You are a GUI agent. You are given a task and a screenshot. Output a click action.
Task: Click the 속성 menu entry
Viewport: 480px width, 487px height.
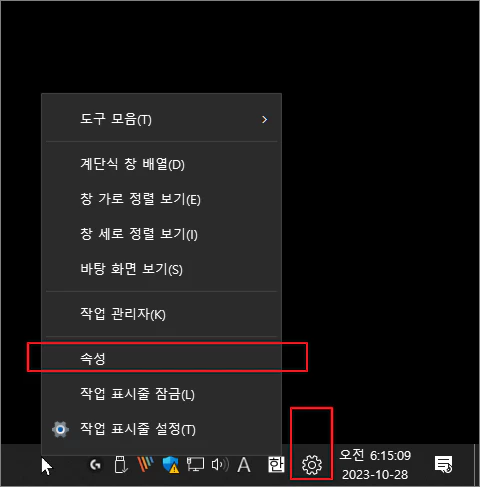tap(161, 359)
